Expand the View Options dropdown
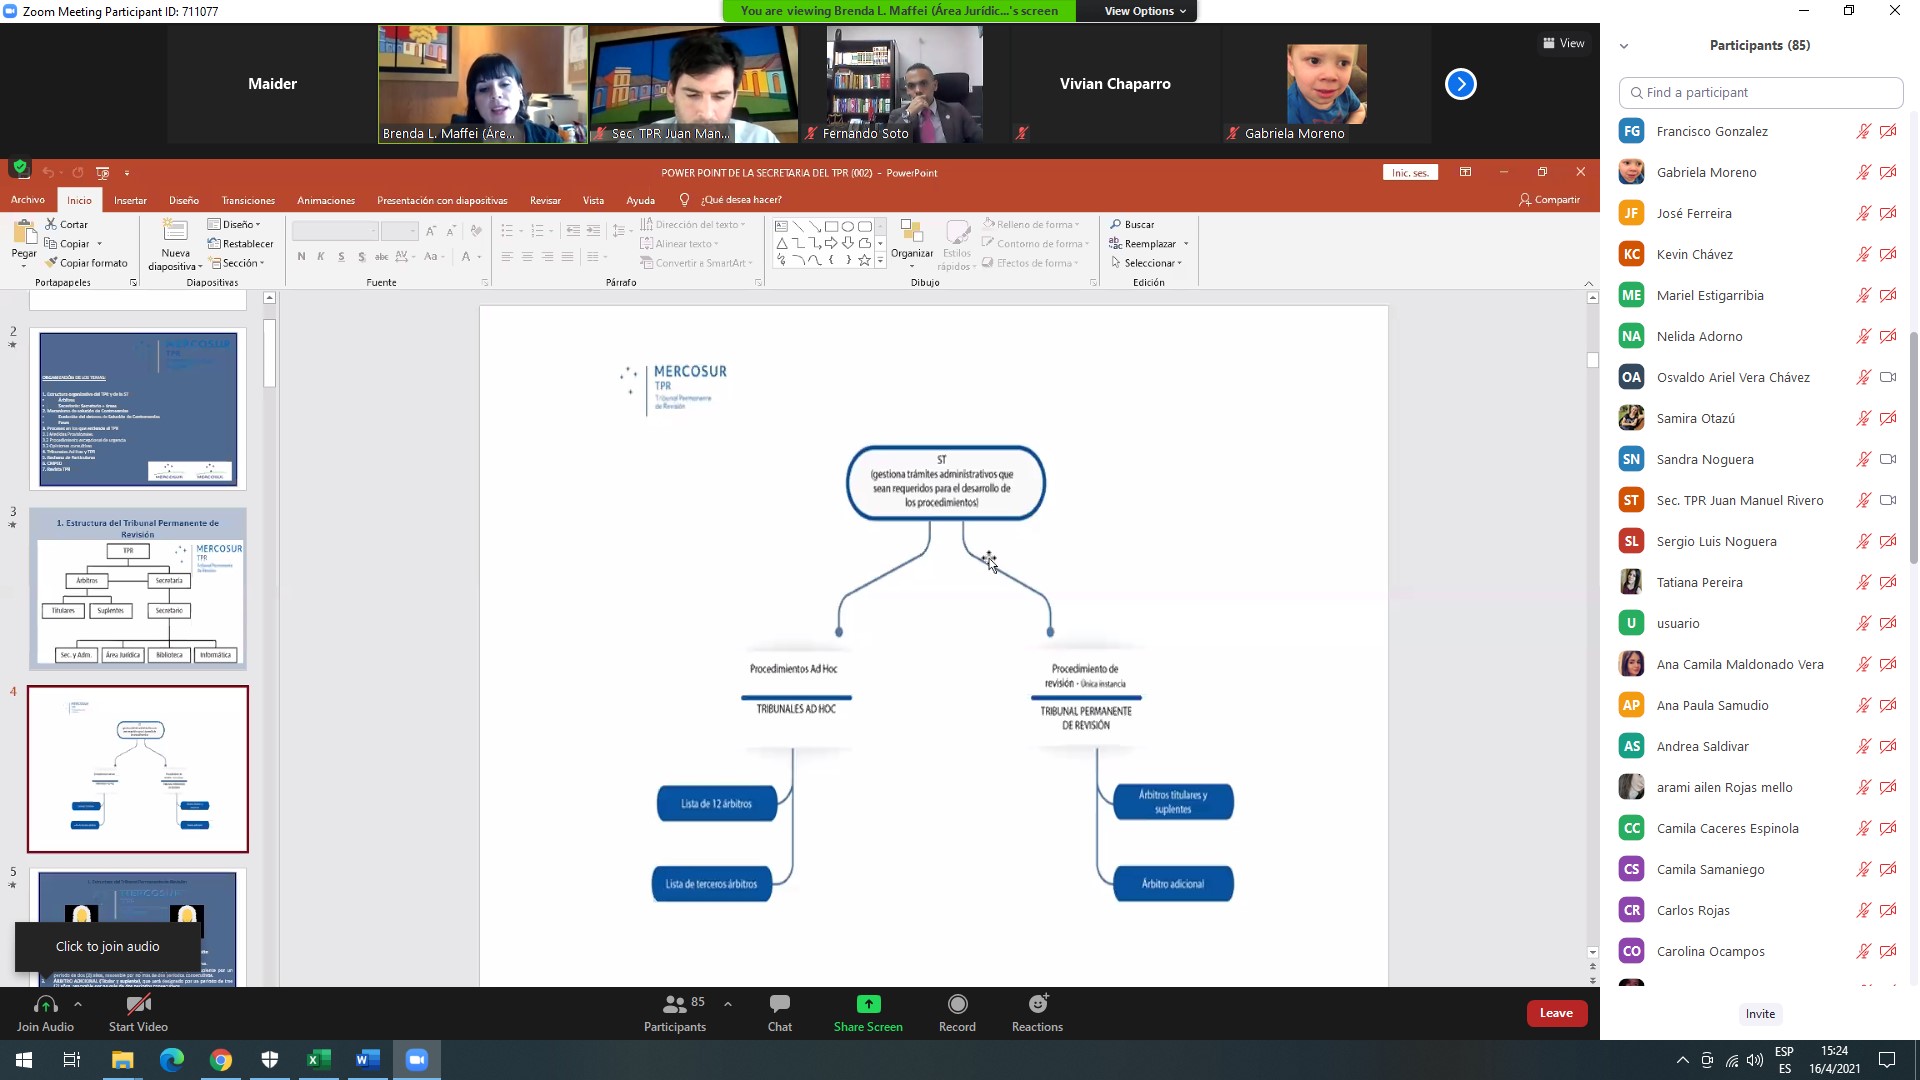The image size is (1920, 1080). (x=1144, y=11)
